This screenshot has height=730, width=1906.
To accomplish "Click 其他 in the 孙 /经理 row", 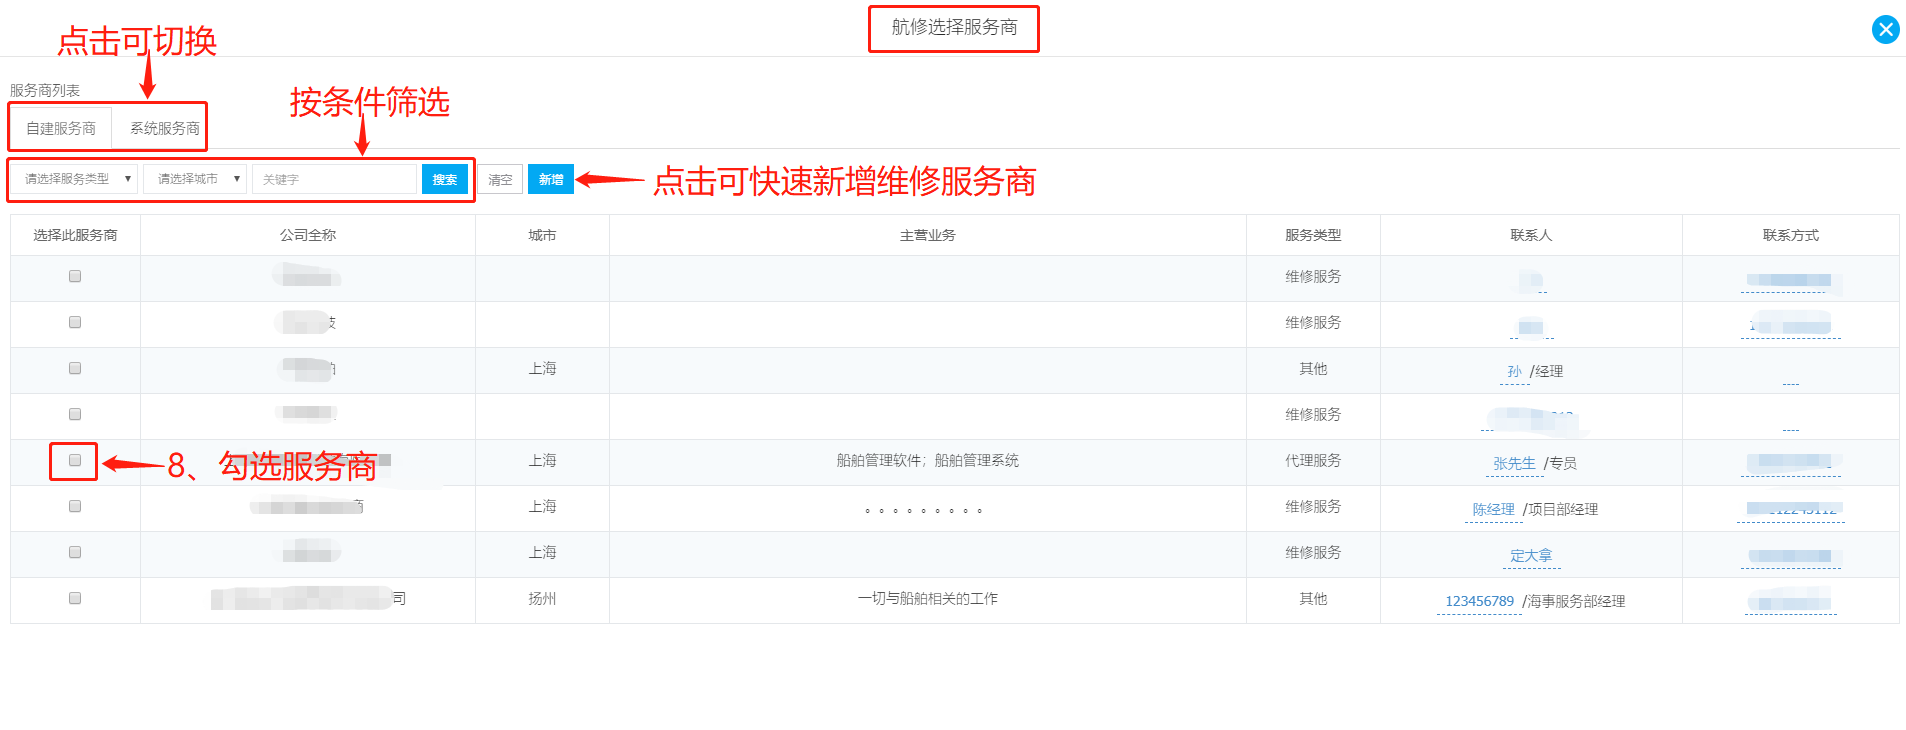I will point(1313,368).
